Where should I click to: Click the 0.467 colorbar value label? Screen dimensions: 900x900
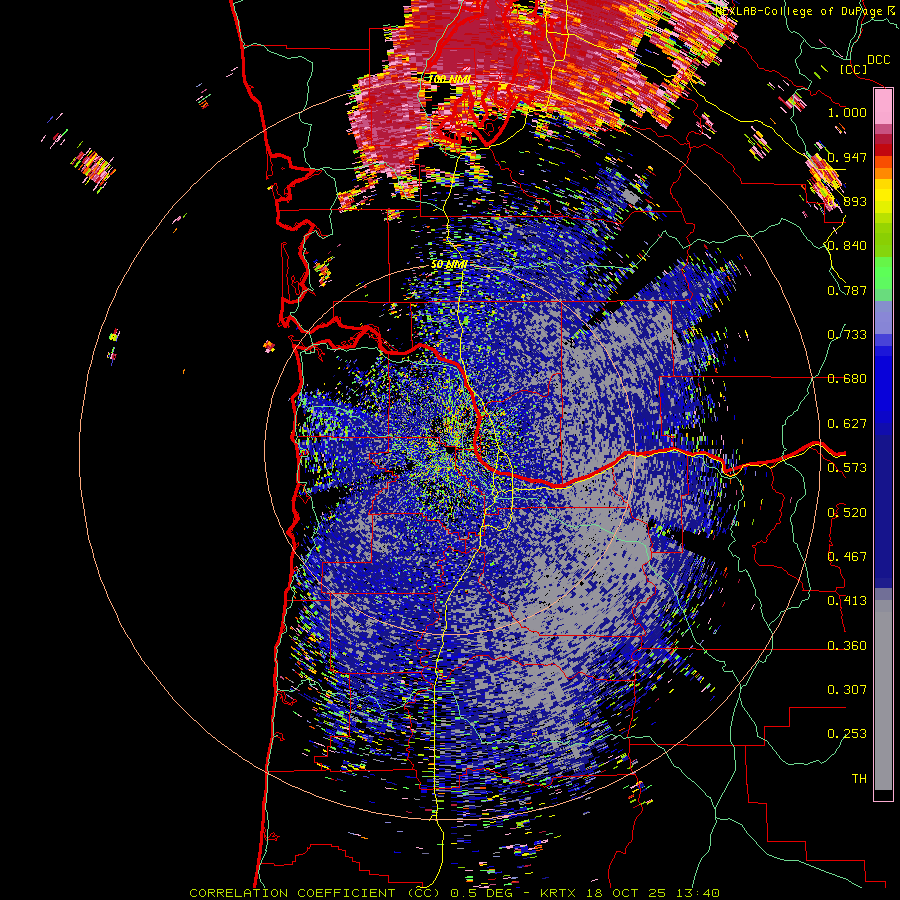pos(847,556)
